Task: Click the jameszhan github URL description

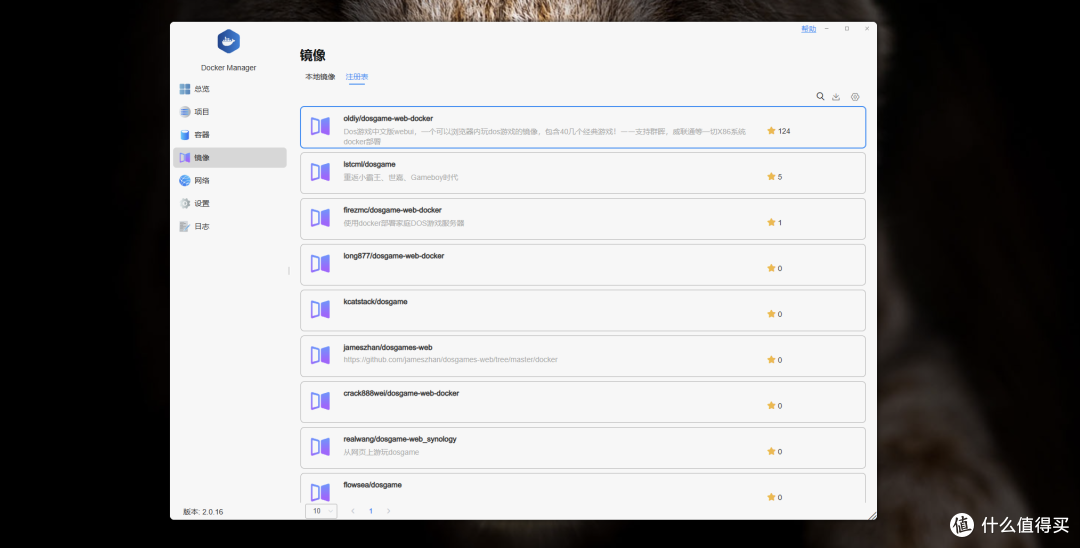Action: [450, 359]
